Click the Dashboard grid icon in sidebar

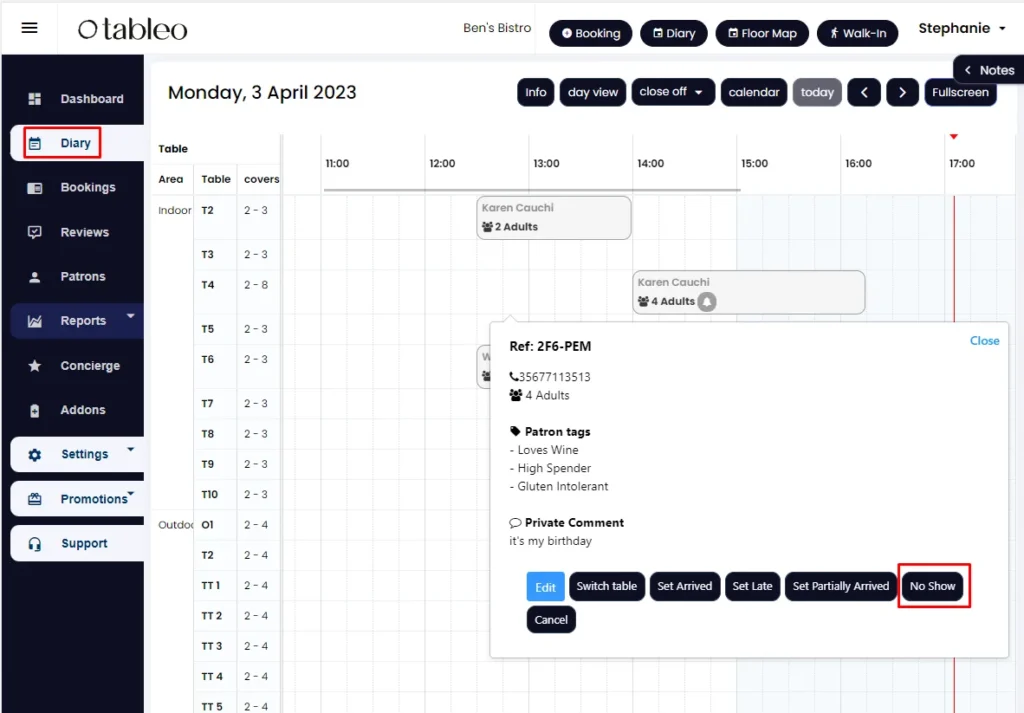(x=35, y=99)
